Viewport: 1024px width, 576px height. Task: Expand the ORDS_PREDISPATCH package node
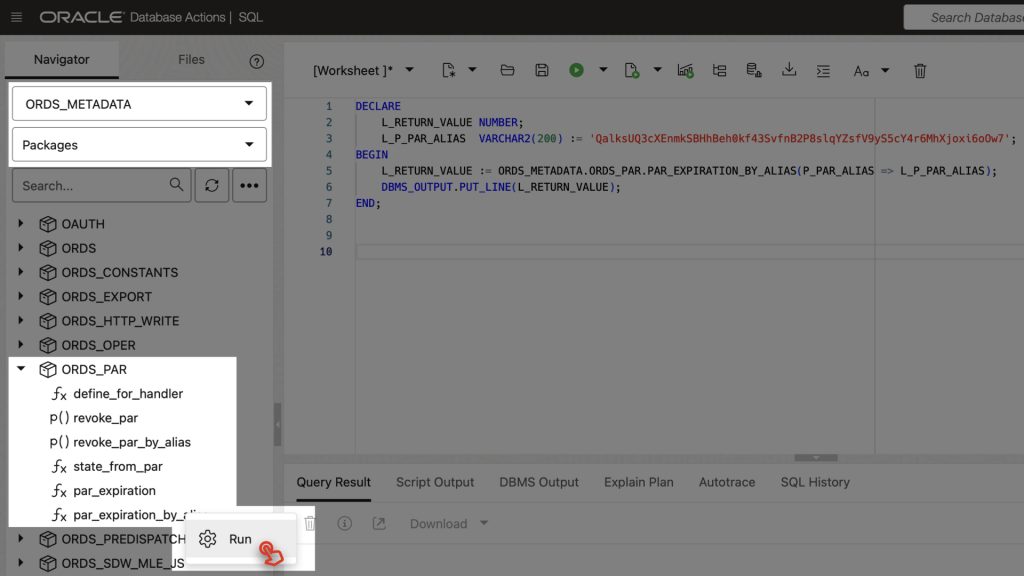(x=21, y=539)
